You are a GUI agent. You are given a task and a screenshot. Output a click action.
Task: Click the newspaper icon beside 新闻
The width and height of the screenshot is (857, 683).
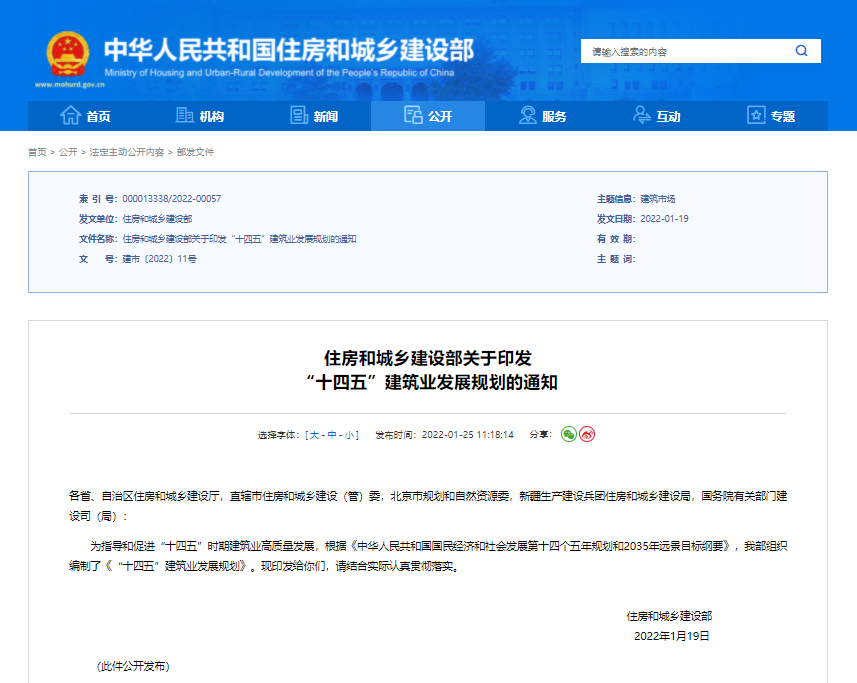click(299, 116)
